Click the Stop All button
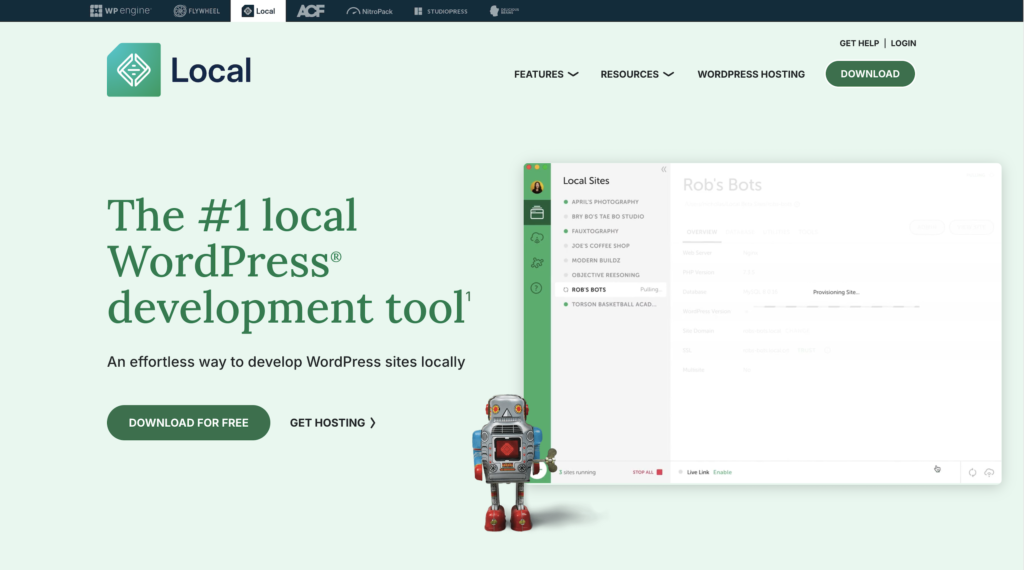Viewport: 1024px width, 570px height. (x=647, y=472)
